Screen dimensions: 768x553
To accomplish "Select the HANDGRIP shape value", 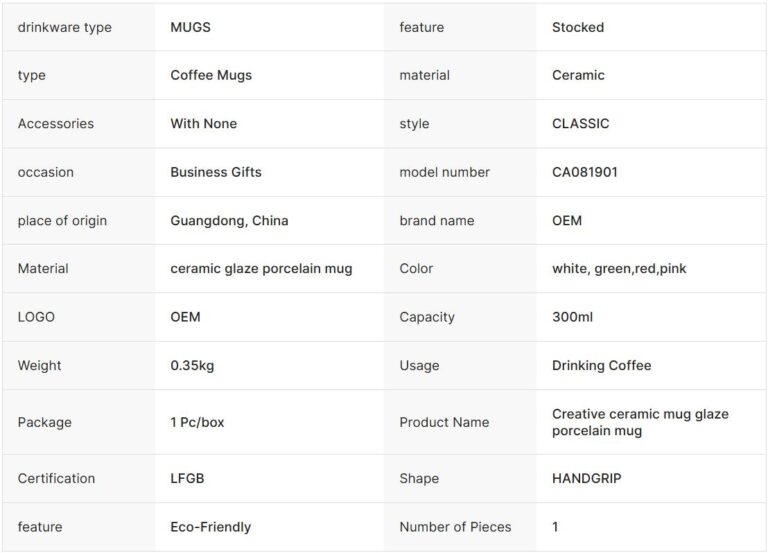I will click(x=586, y=478).
